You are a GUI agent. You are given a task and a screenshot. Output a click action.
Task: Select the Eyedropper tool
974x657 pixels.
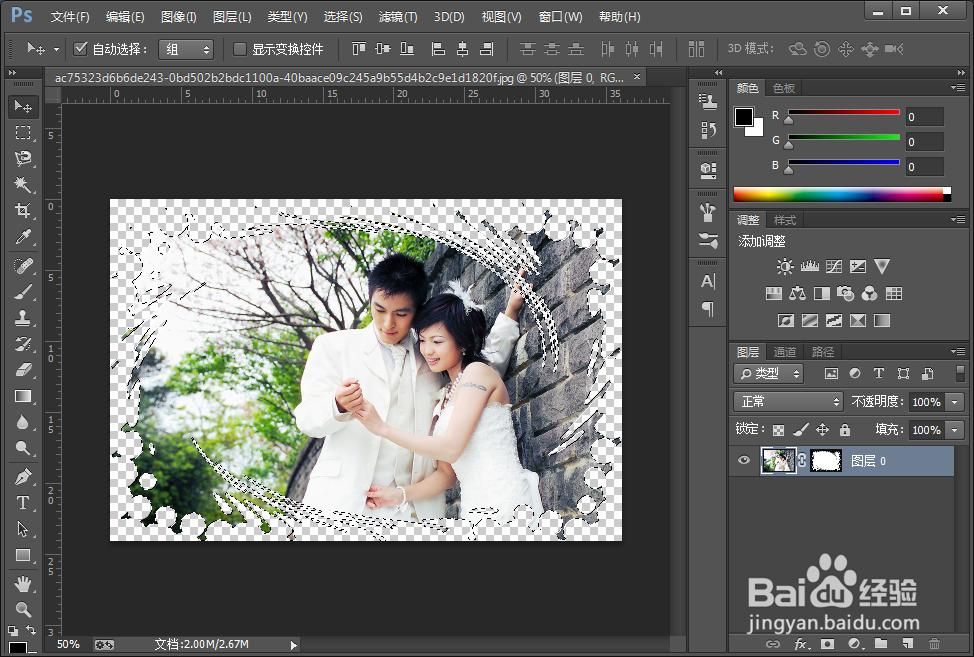23,237
